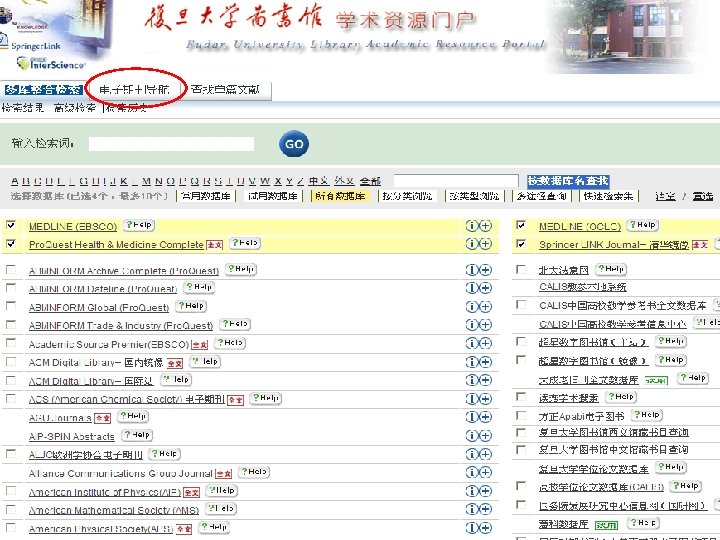720x540 pixels.
Task: Open the SpringerLink logo in header
Action: [35, 46]
